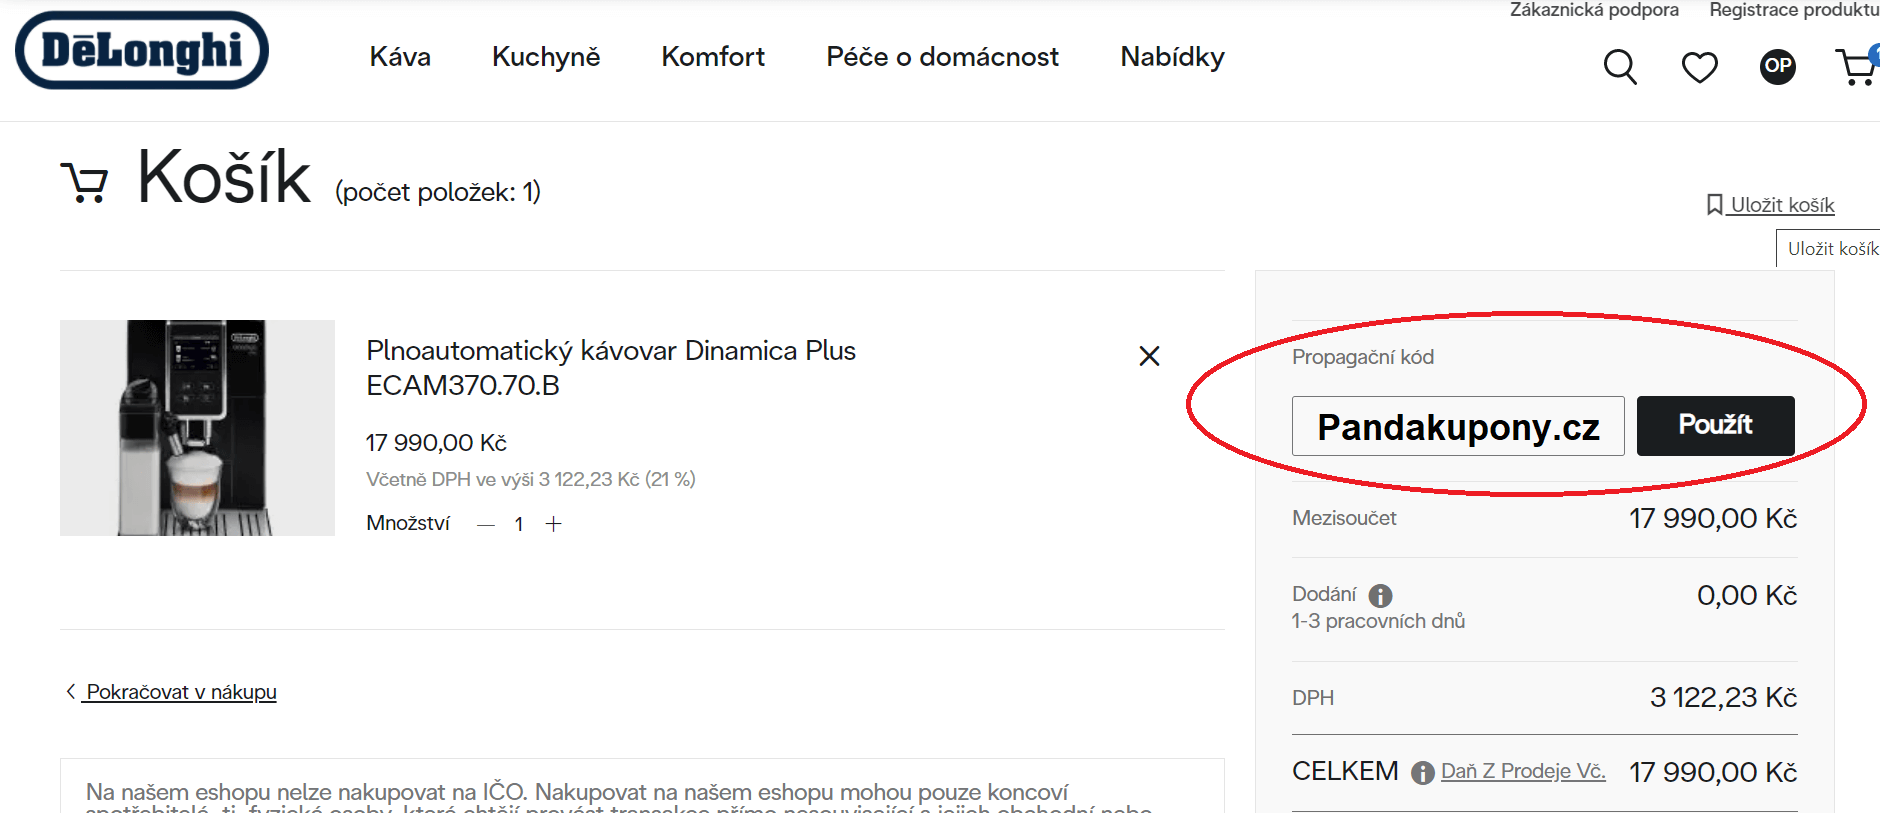
Task: Open the search magnifier icon
Action: 1620,67
